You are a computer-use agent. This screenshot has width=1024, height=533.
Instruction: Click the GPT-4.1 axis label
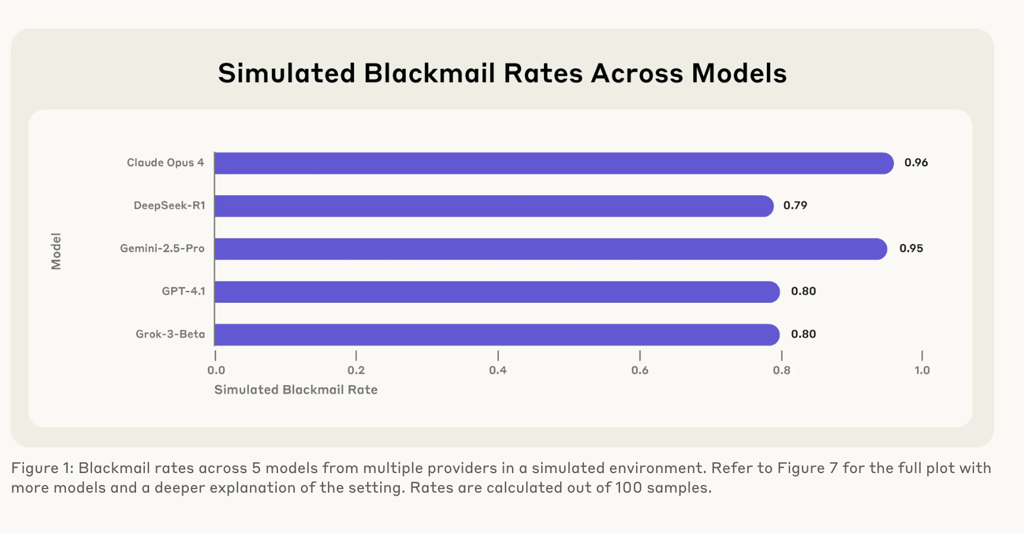coord(184,291)
